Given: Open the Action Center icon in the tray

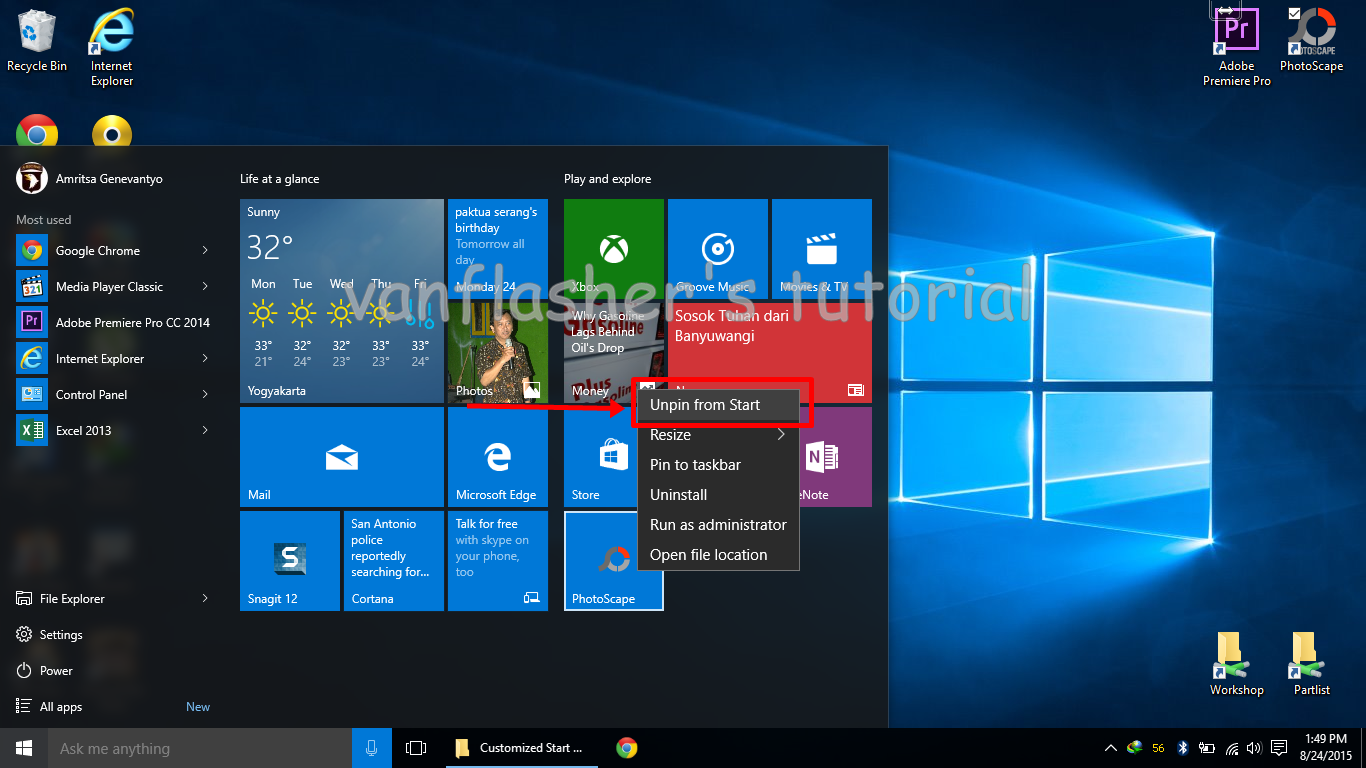Looking at the screenshot, I should point(1279,747).
